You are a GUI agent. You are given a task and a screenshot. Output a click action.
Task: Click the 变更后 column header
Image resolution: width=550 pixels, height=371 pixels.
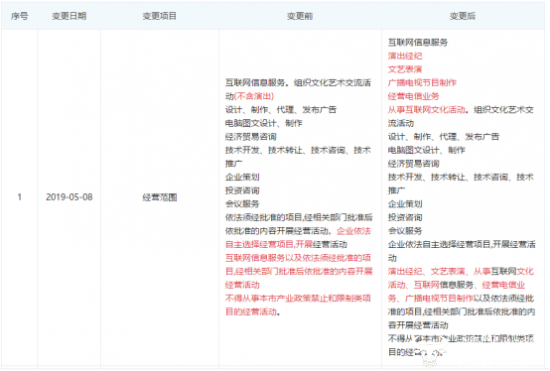pyautogui.click(x=462, y=16)
